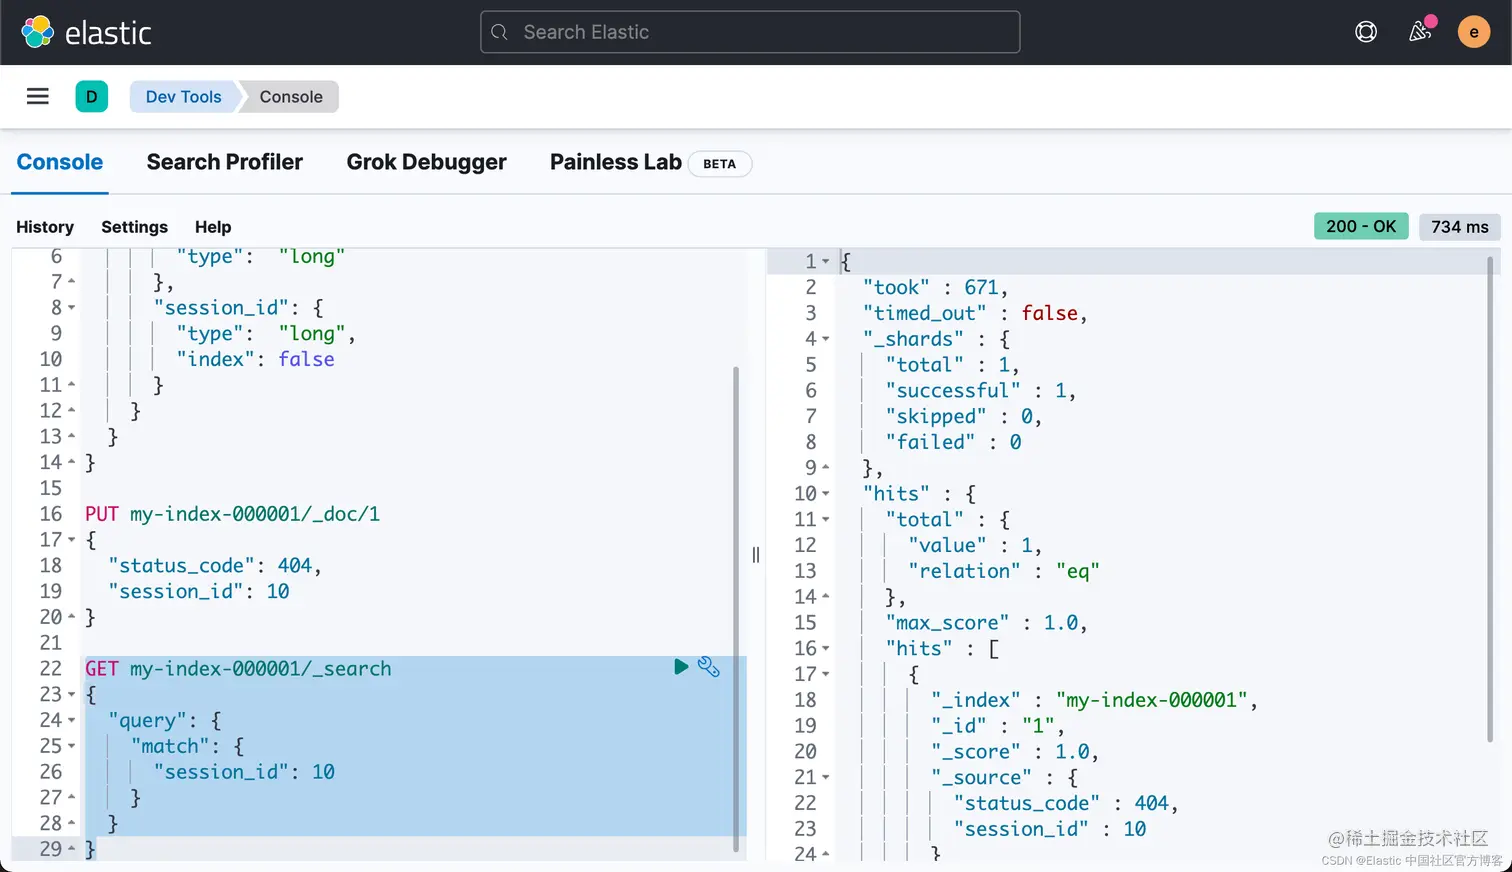This screenshot has width=1512, height=872.
Task: Collapse editor fold arrow at line 24
Action: click(x=71, y=721)
